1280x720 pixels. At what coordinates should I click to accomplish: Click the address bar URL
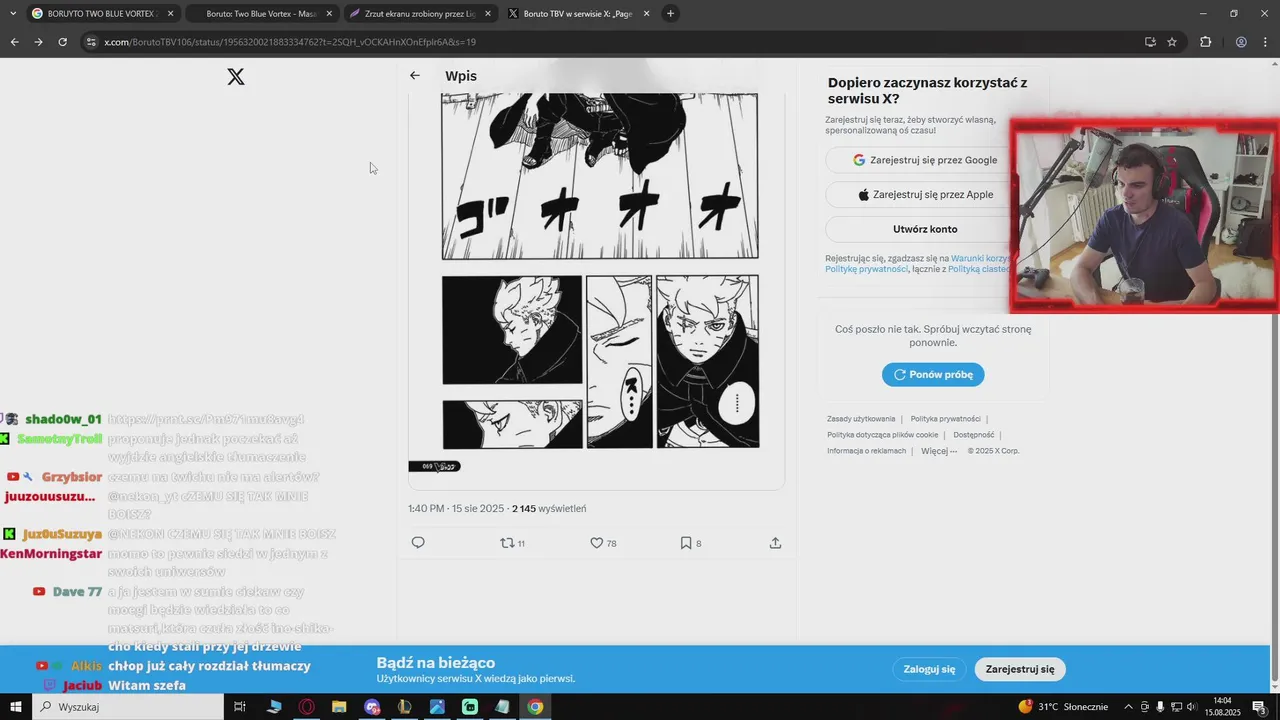290,42
